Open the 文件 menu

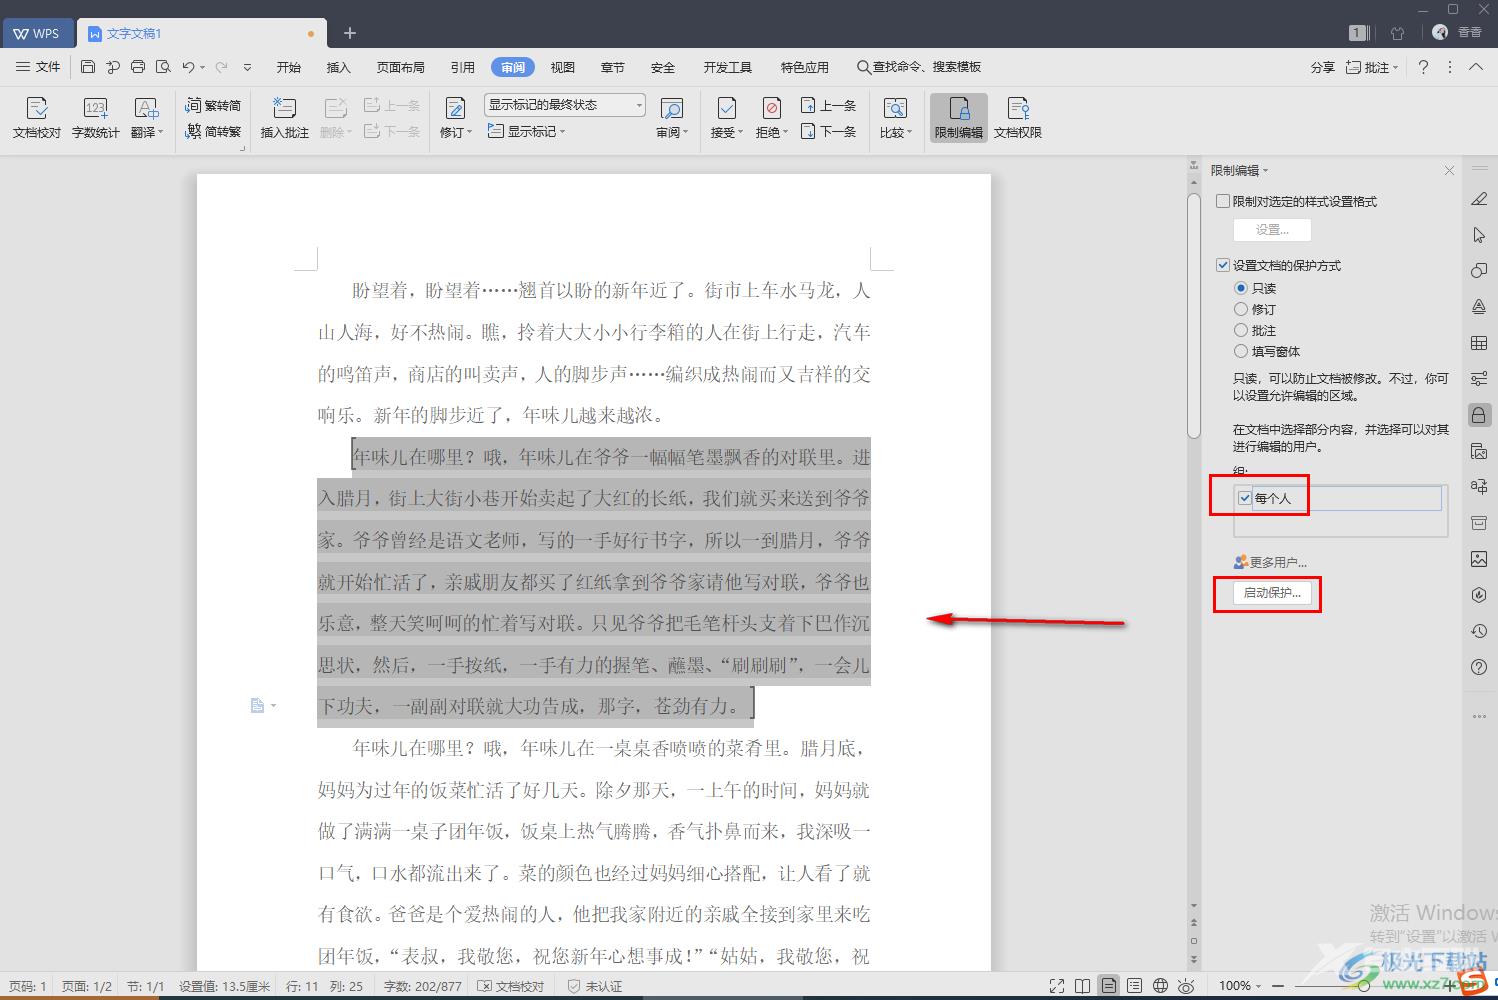38,67
